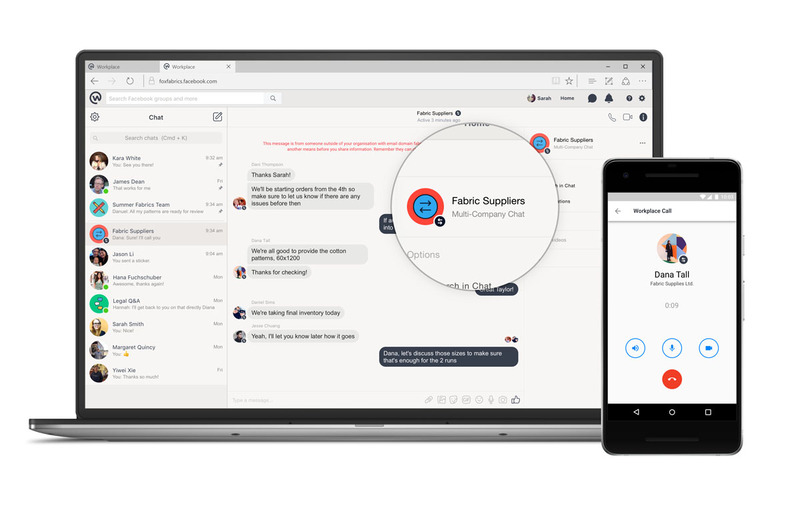
Task: Open Home link in top bar
Action: point(567,98)
